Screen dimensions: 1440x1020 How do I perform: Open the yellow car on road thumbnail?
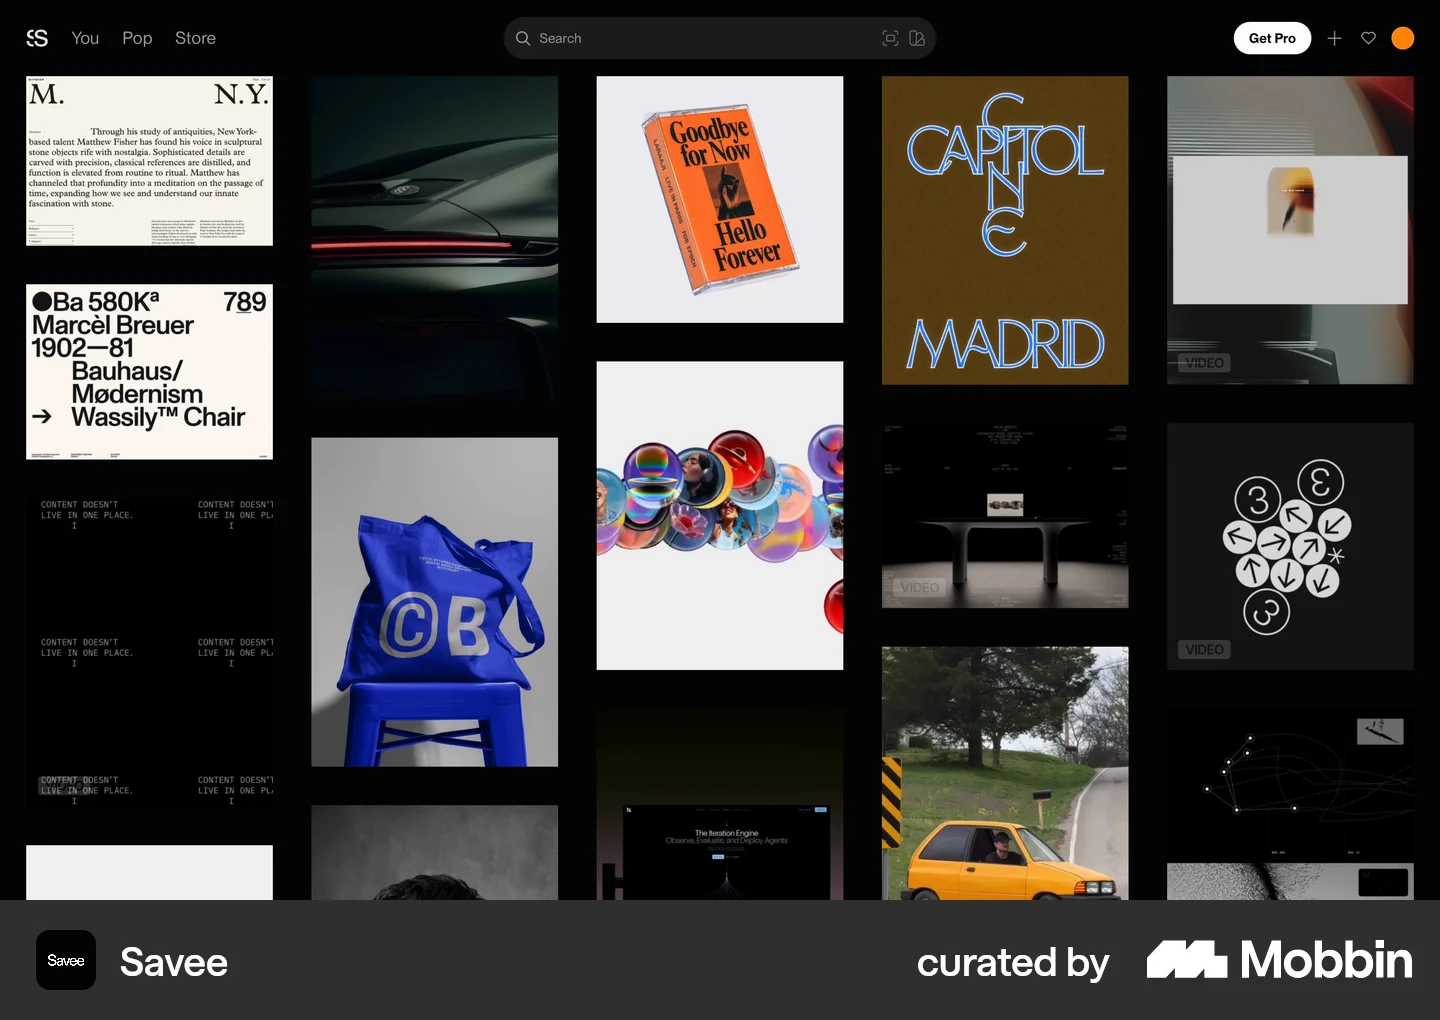1005,773
